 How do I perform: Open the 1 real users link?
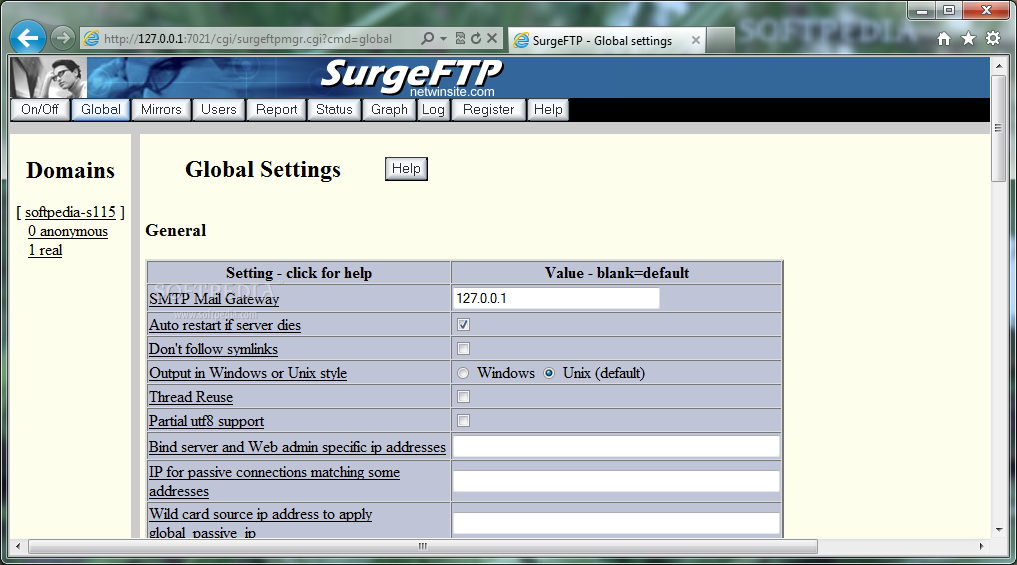45,250
